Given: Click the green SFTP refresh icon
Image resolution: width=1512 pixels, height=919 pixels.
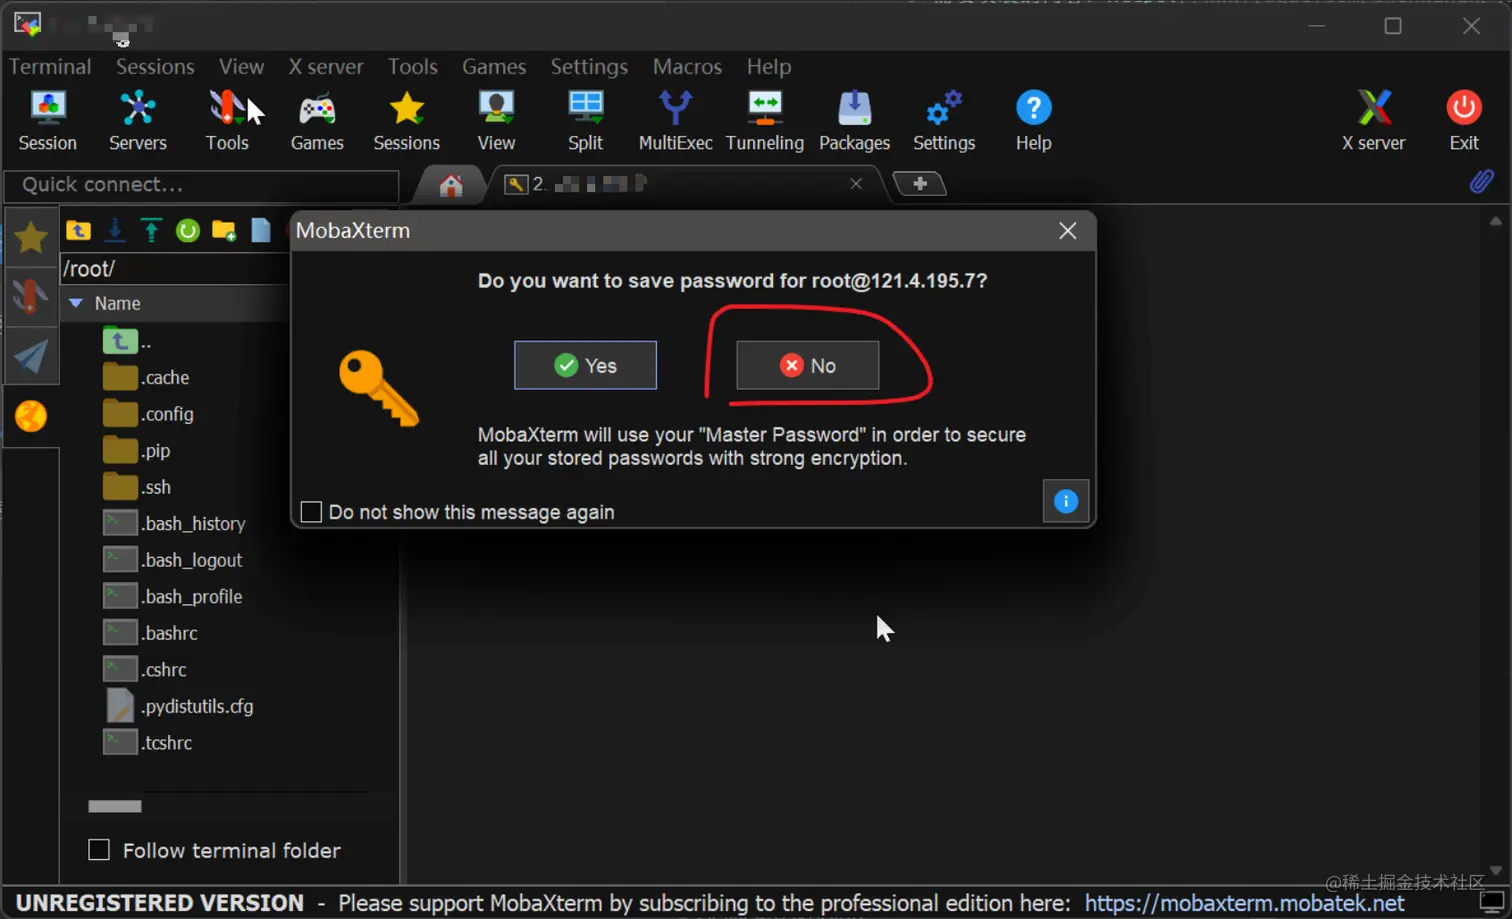Looking at the screenshot, I should point(187,231).
